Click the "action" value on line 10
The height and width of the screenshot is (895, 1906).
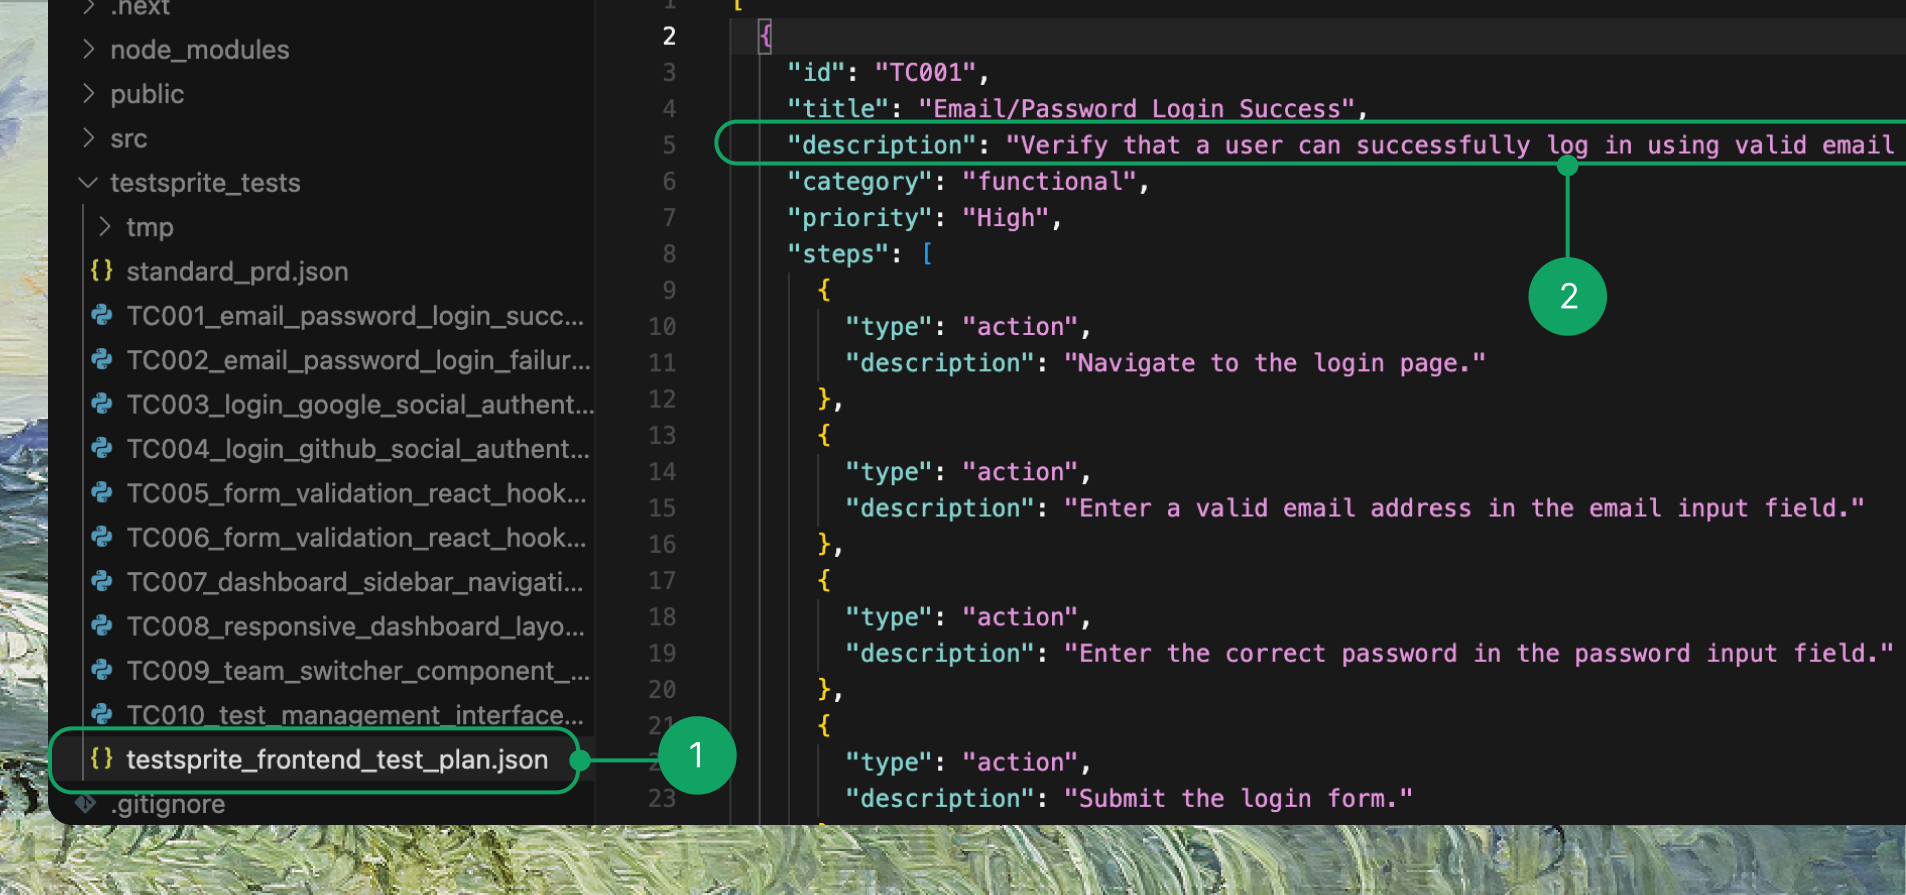point(1020,326)
